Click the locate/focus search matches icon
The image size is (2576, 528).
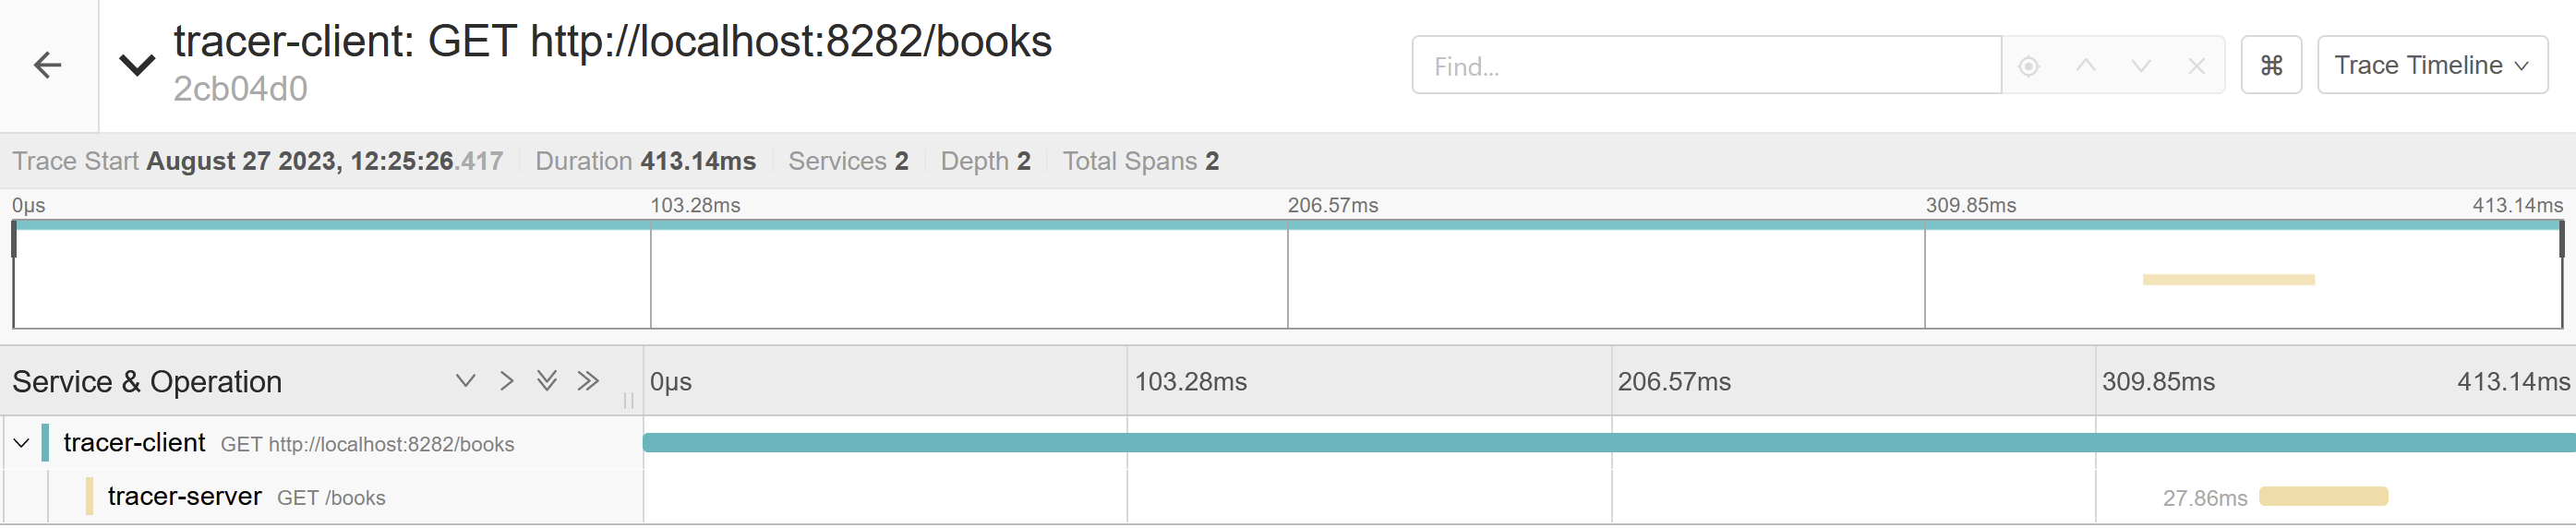click(2028, 66)
